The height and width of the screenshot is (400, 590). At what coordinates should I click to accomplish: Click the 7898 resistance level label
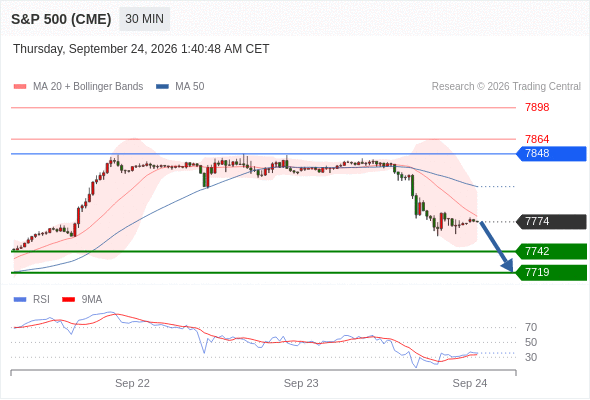pos(537,108)
